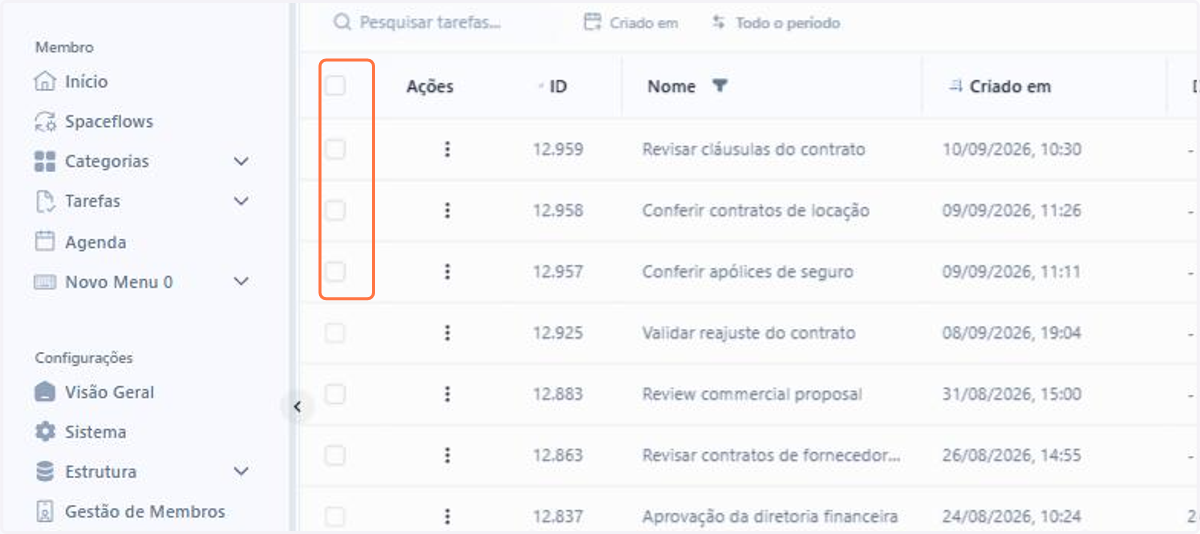Sort by the ID column header
The width and height of the screenshot is (1200, 534).
558,86
